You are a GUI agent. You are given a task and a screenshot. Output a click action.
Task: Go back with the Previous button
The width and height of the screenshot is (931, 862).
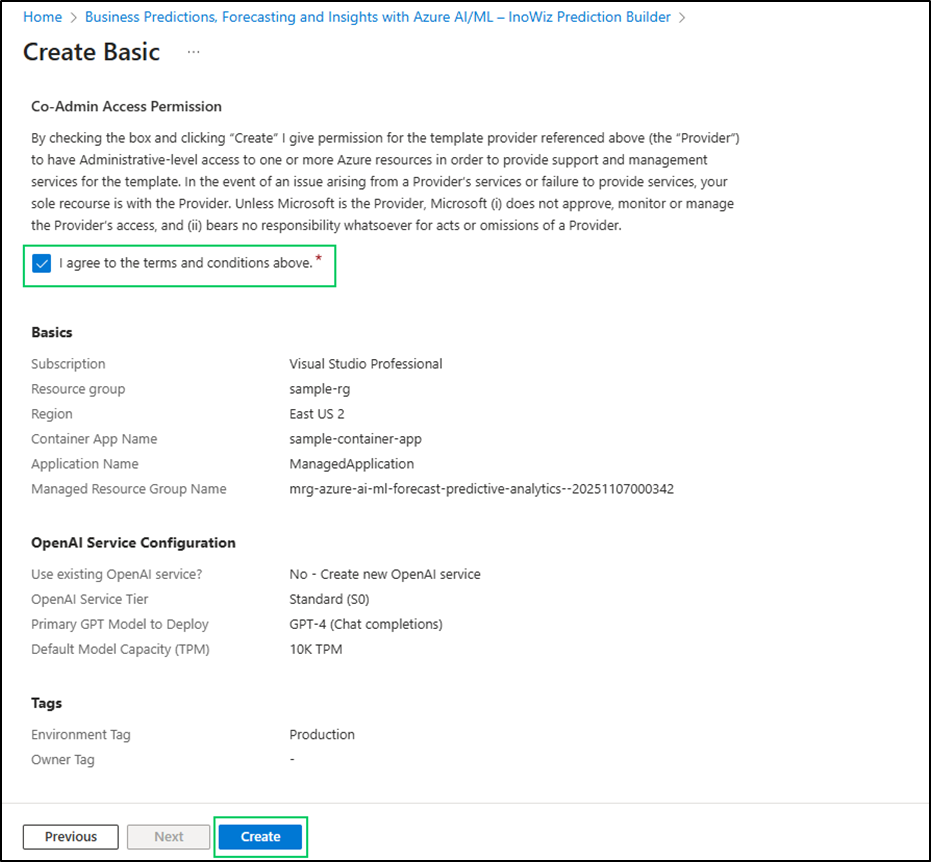(70, 836)
